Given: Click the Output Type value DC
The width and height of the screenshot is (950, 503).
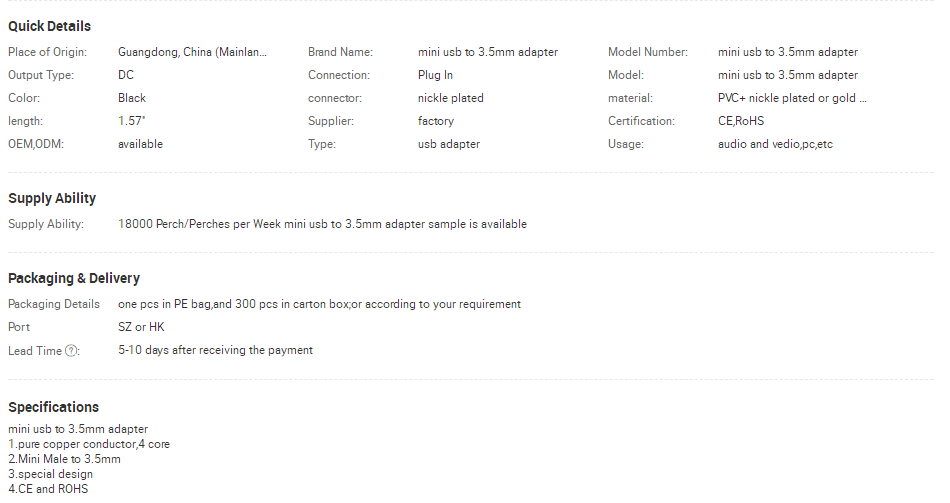Looking at the screenshot, I should click(x=126, y=75).
